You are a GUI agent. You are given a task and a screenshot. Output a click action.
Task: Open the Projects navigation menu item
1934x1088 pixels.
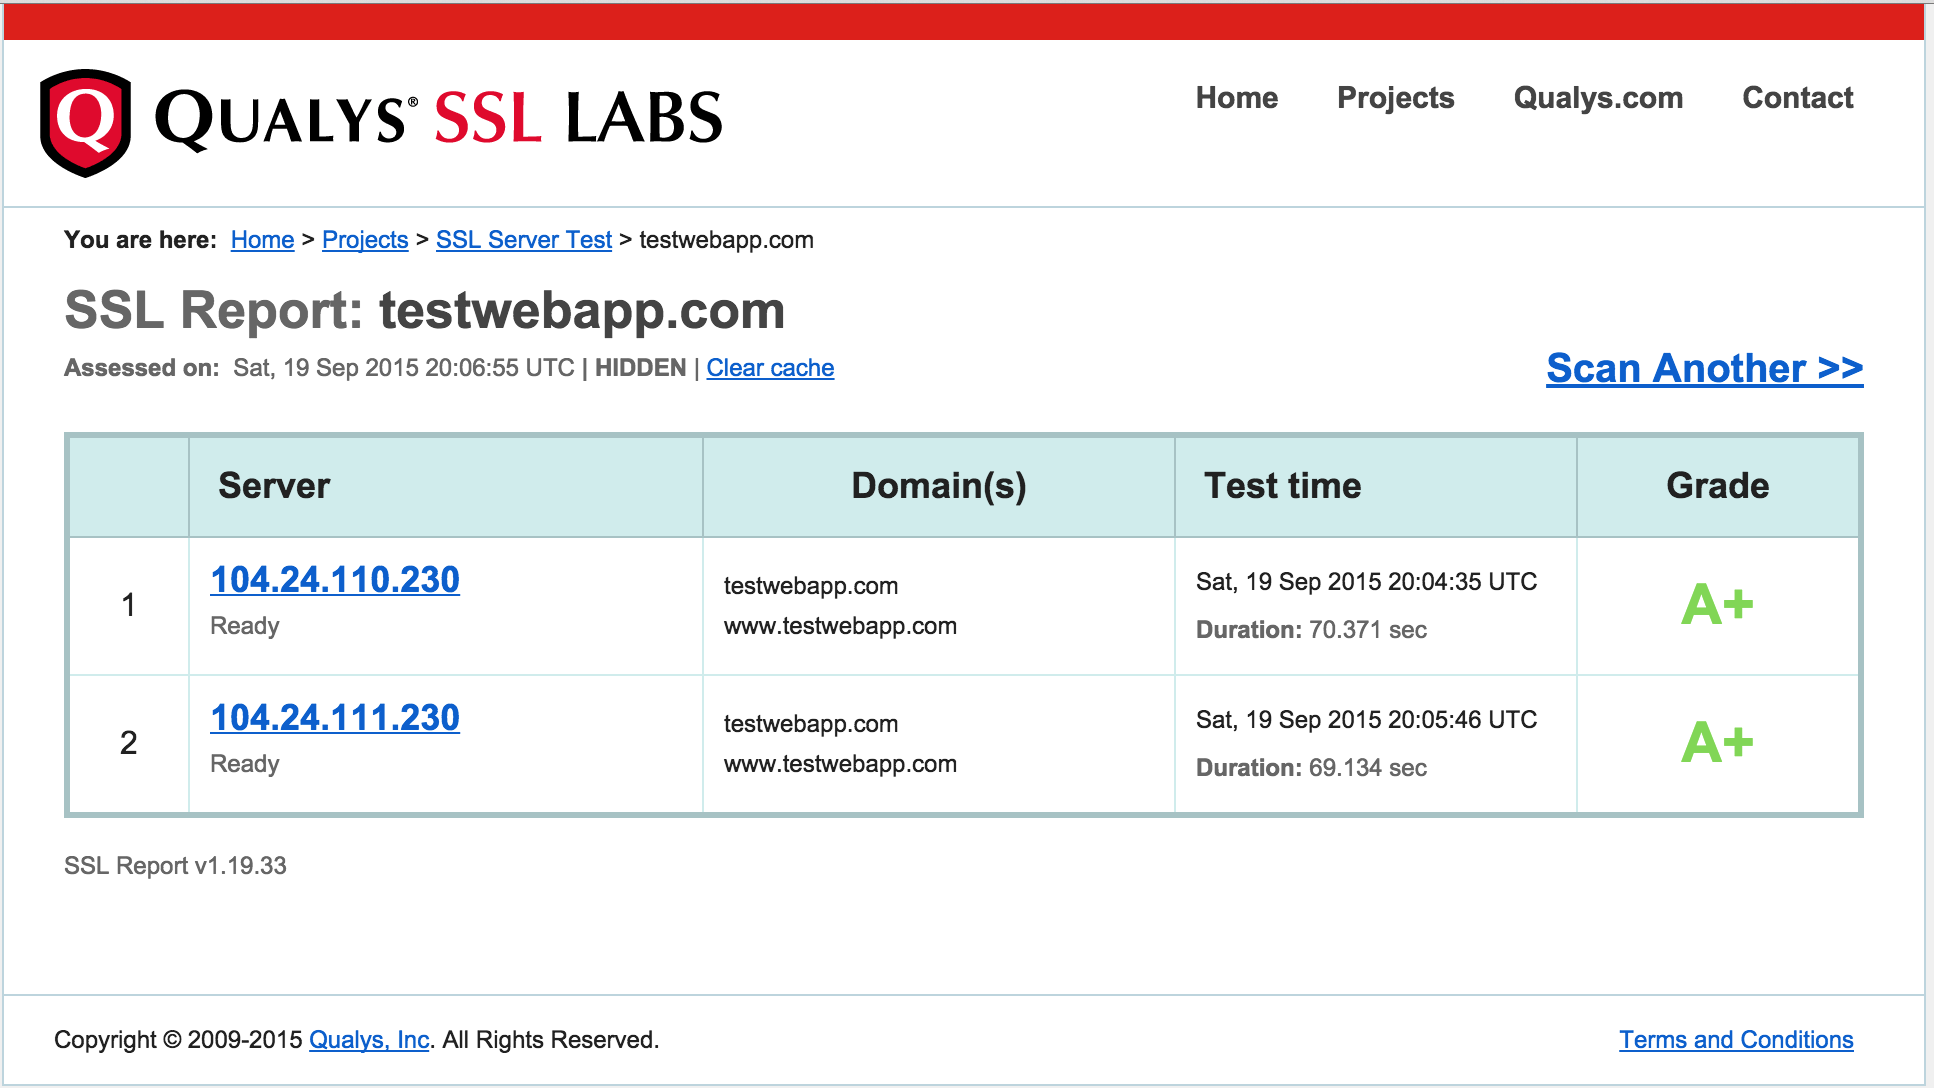1395,98
